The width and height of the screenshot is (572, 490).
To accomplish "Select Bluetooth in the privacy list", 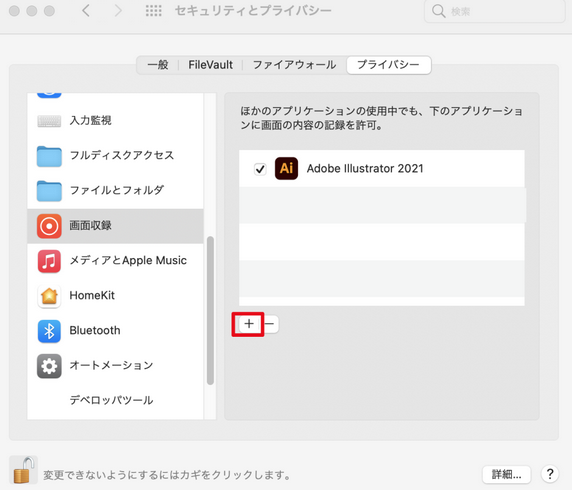I will [115, 331].
